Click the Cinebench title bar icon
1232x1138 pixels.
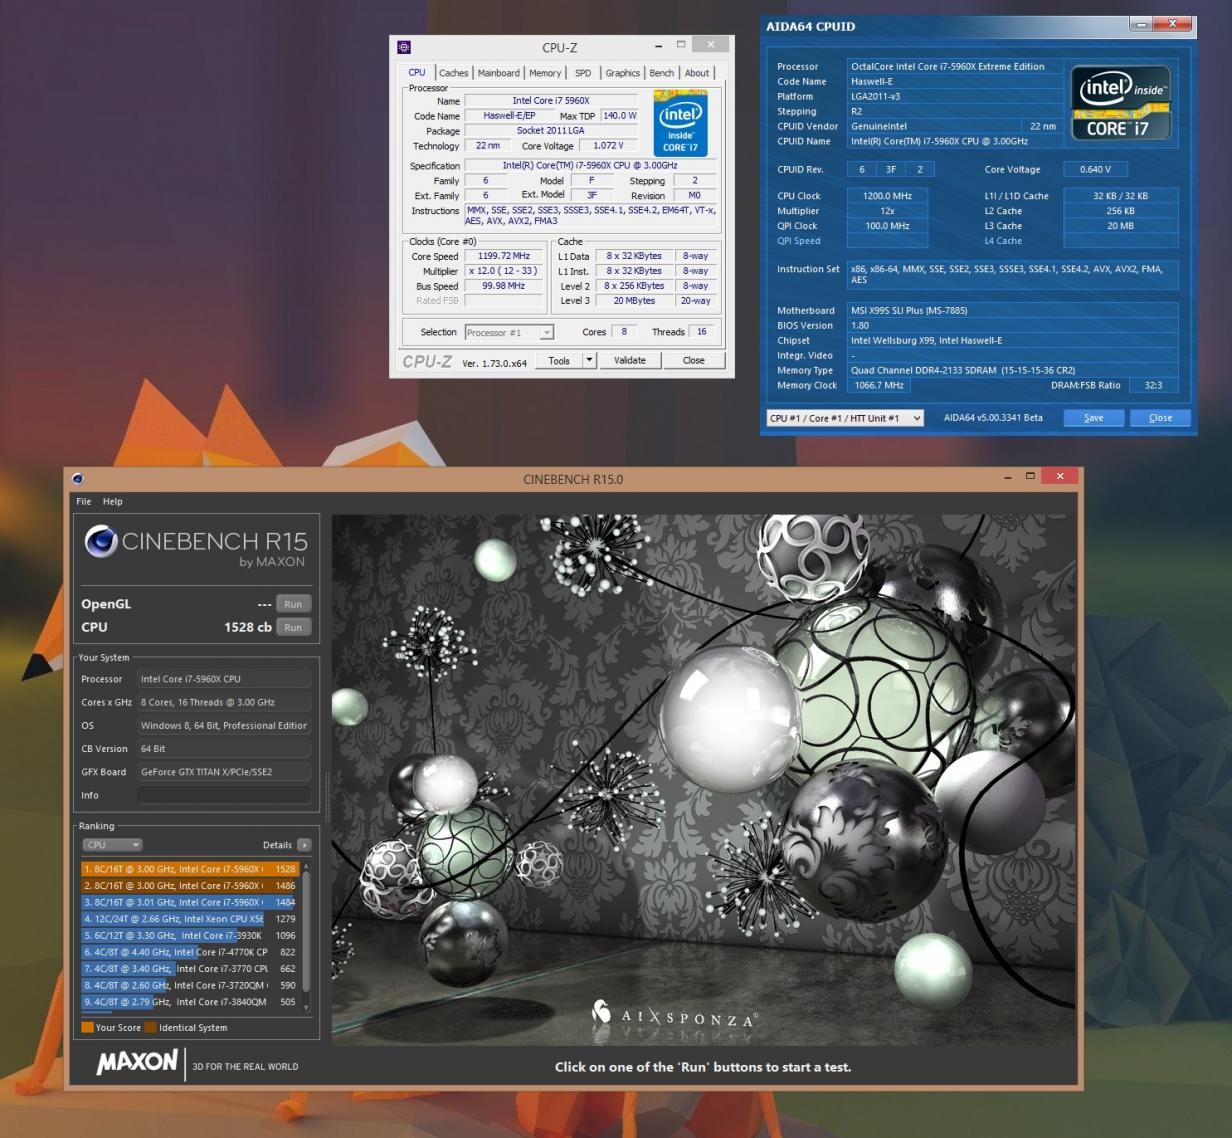click(78, 479)
